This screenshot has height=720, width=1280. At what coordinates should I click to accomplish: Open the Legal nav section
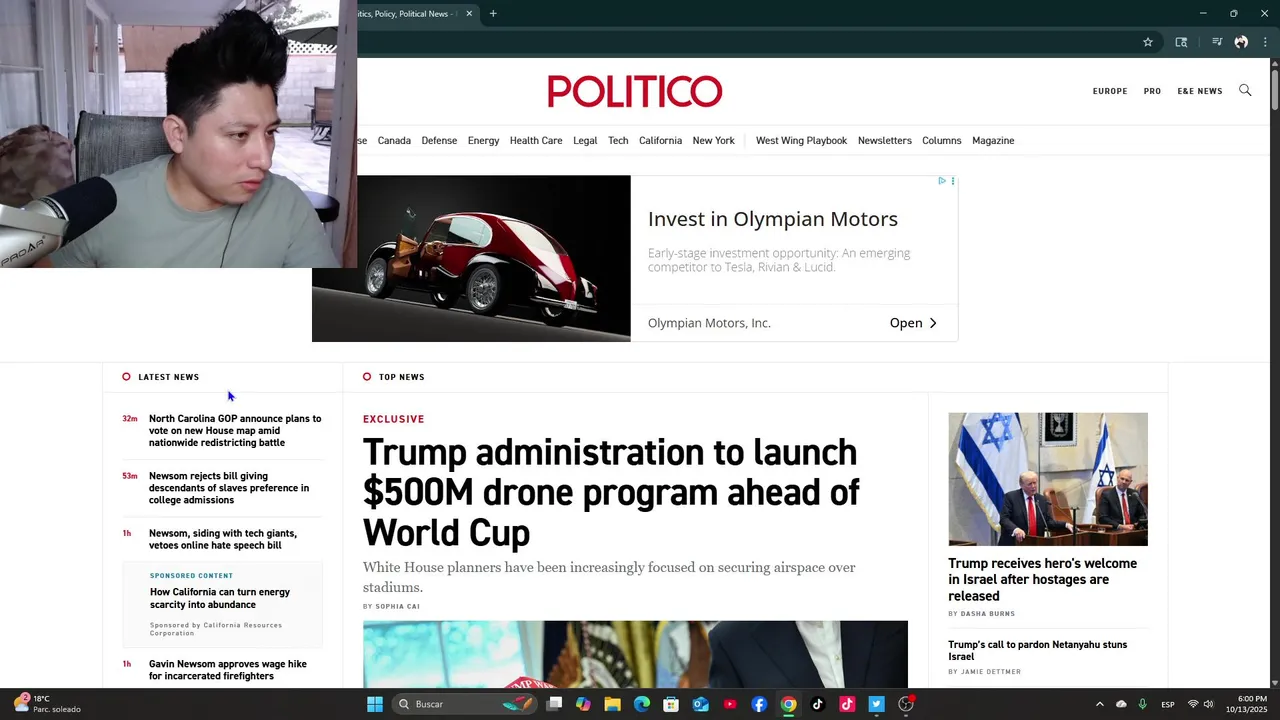point(585,141)
